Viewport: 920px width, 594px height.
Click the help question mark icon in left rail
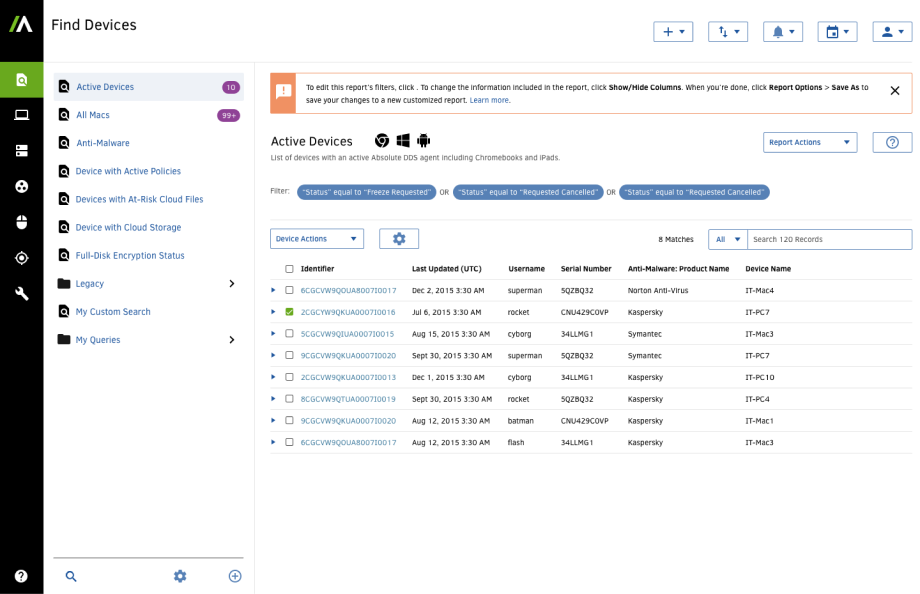[21, 576]
